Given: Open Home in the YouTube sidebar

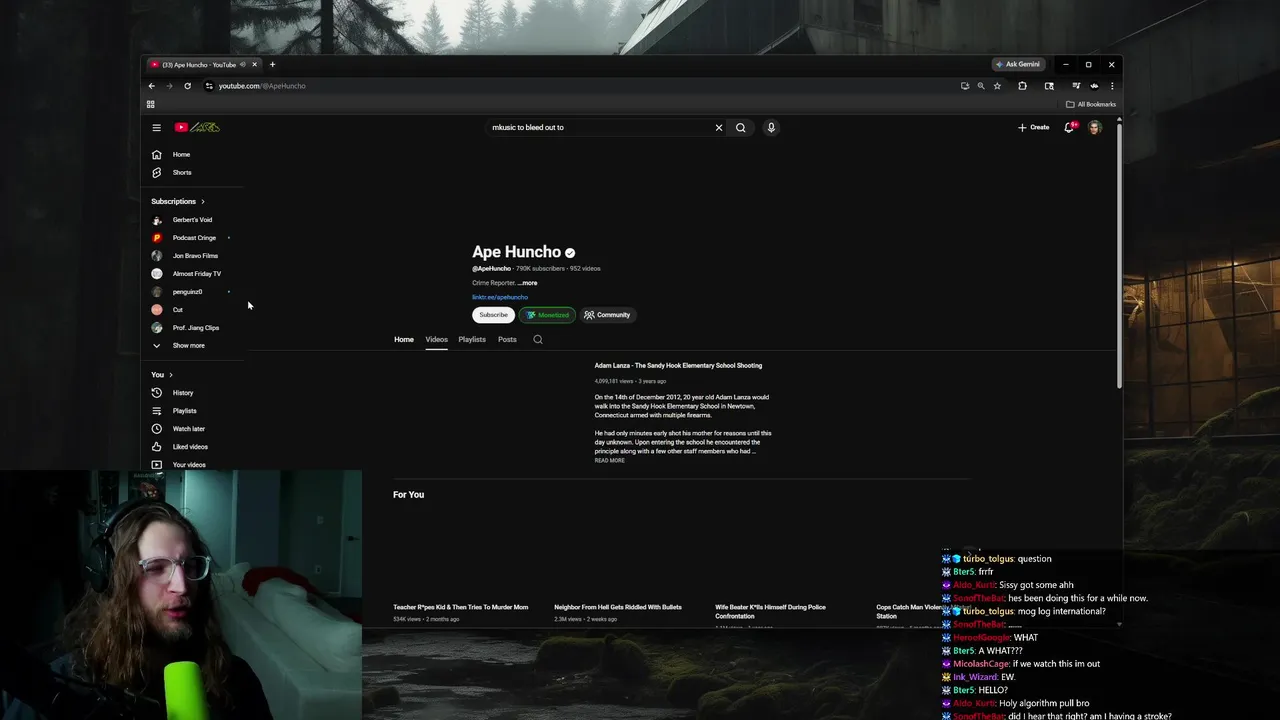Looking at the screenshot, I should pos(181,155).
